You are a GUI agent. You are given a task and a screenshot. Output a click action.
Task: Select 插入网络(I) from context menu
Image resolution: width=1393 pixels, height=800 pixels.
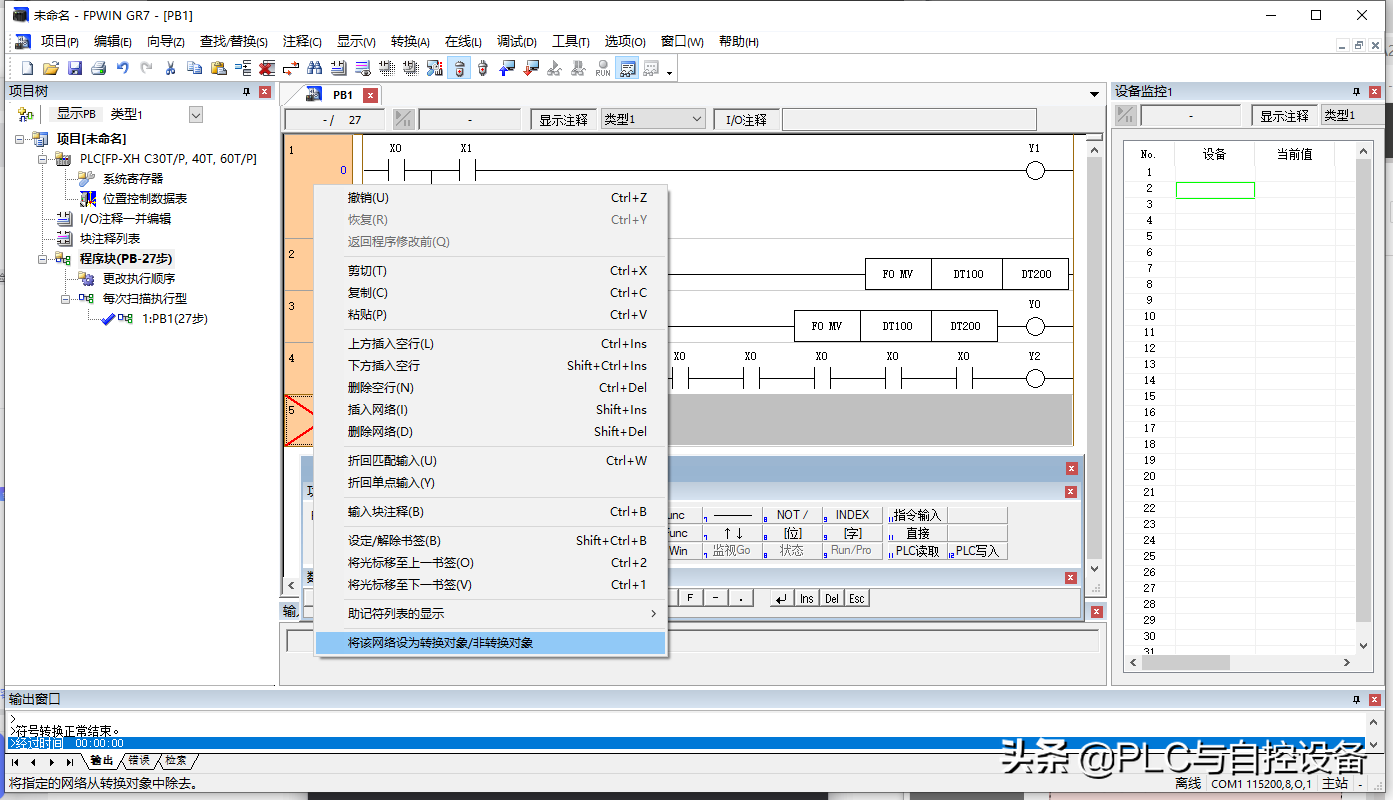coord(378,409)
